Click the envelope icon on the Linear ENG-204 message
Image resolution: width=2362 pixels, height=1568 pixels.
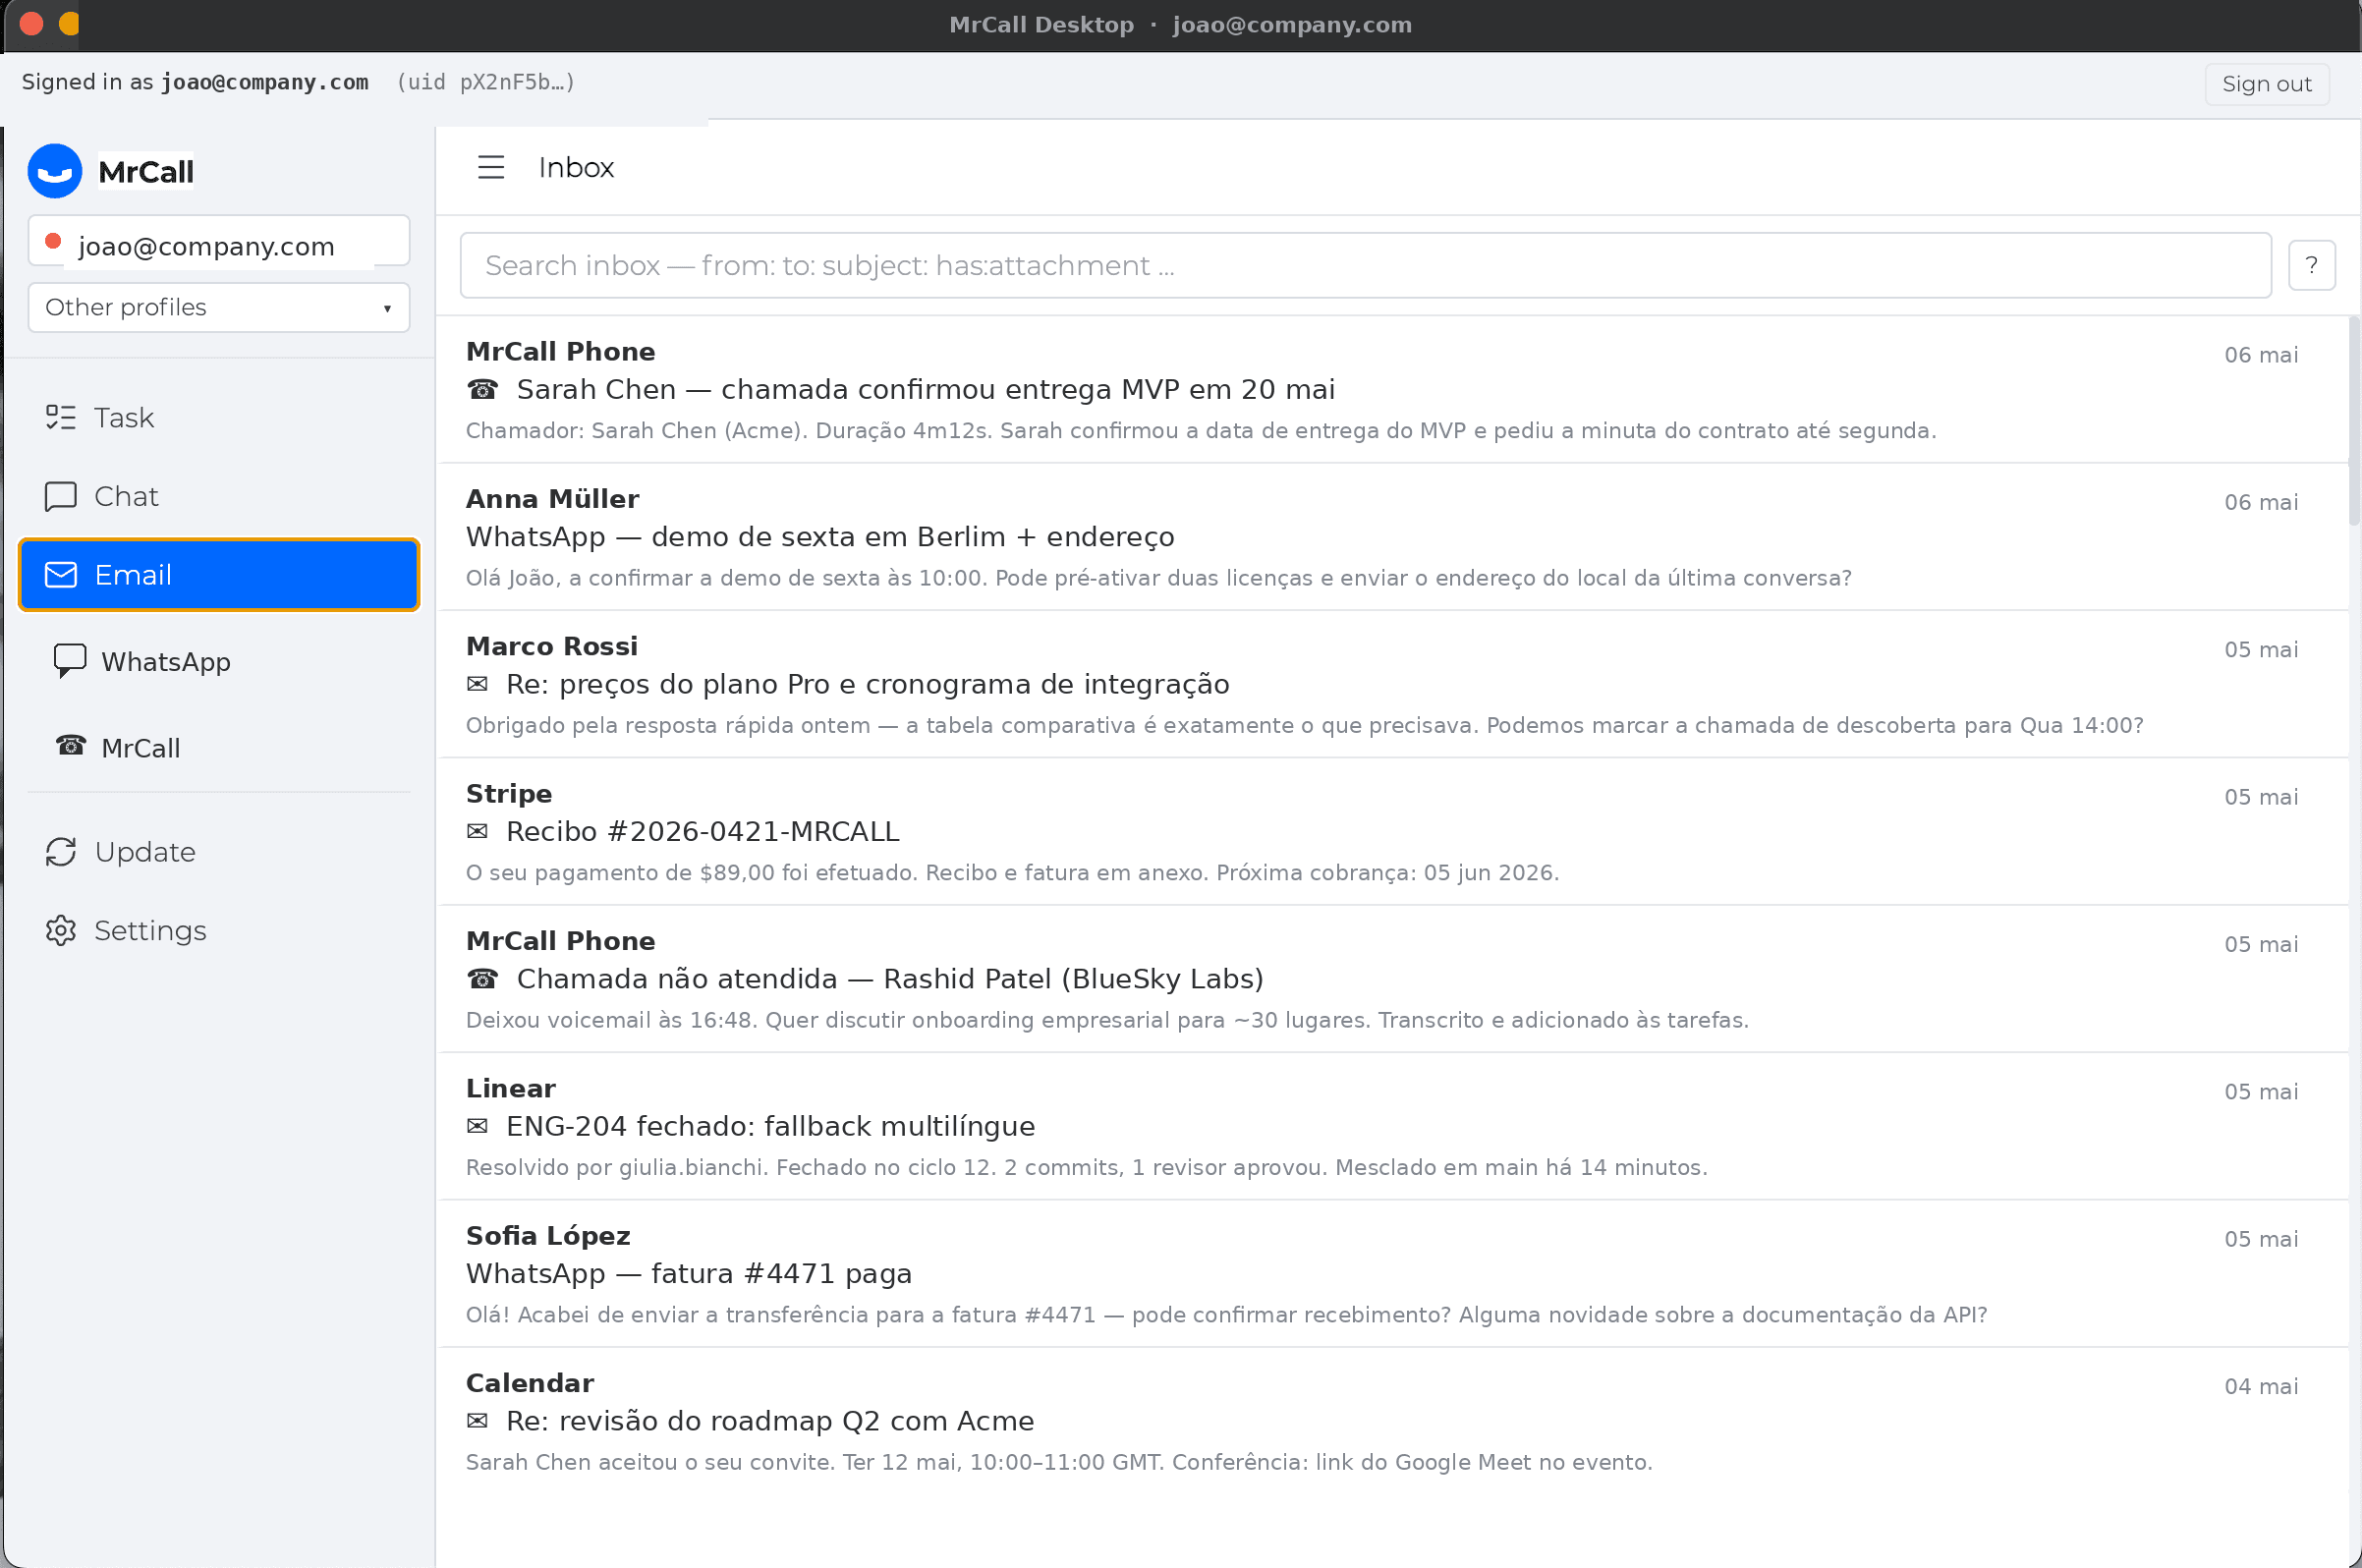tap(478, 1127)
